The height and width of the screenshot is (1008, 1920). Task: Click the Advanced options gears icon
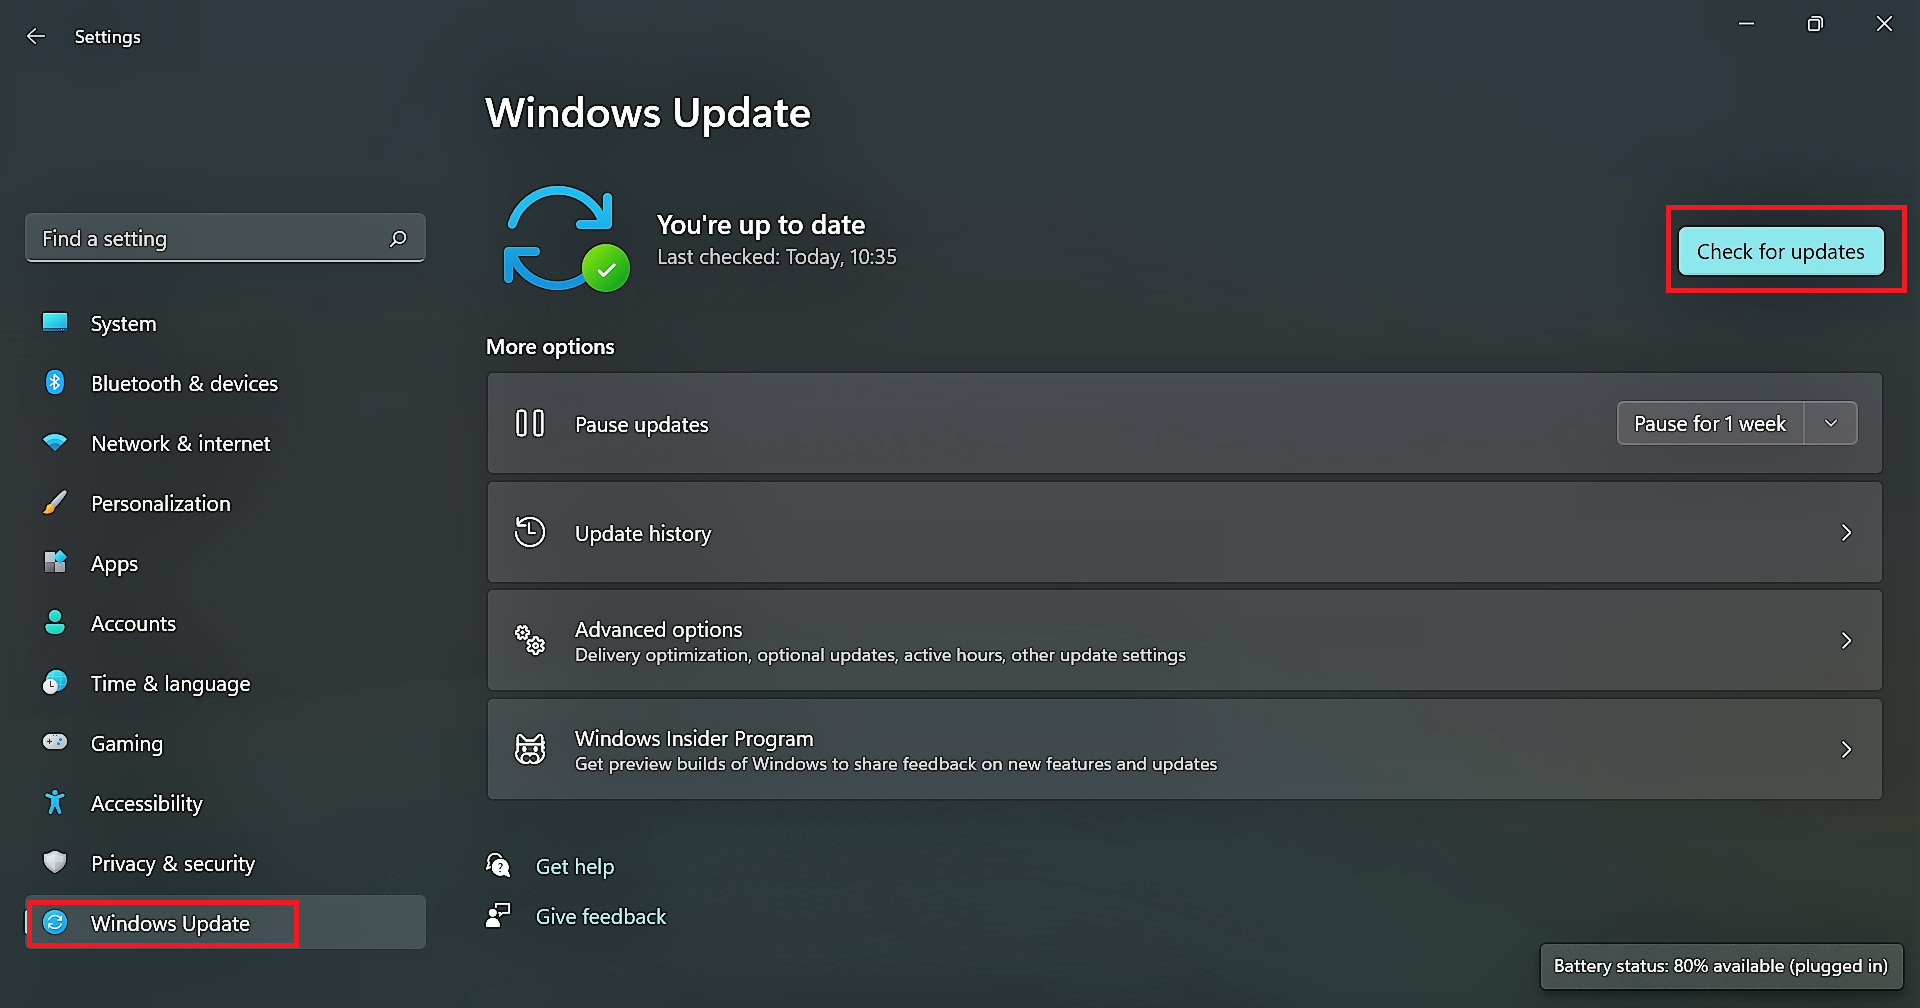point(530,640)
